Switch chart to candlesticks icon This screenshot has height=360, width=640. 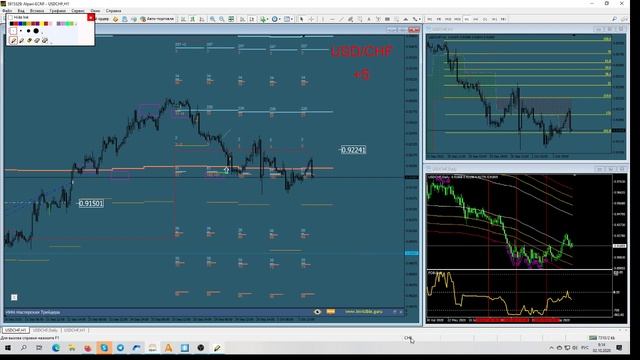coord(192,19)
